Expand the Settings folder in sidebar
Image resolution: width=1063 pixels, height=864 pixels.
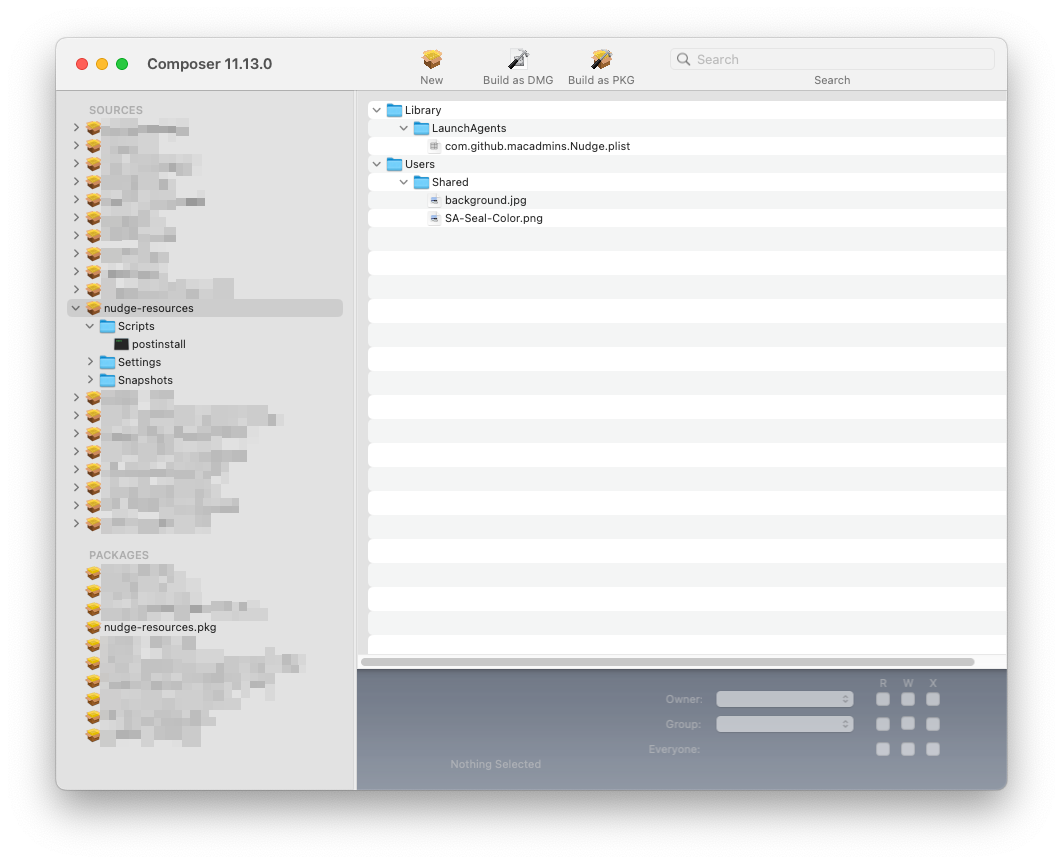(90, 362)
